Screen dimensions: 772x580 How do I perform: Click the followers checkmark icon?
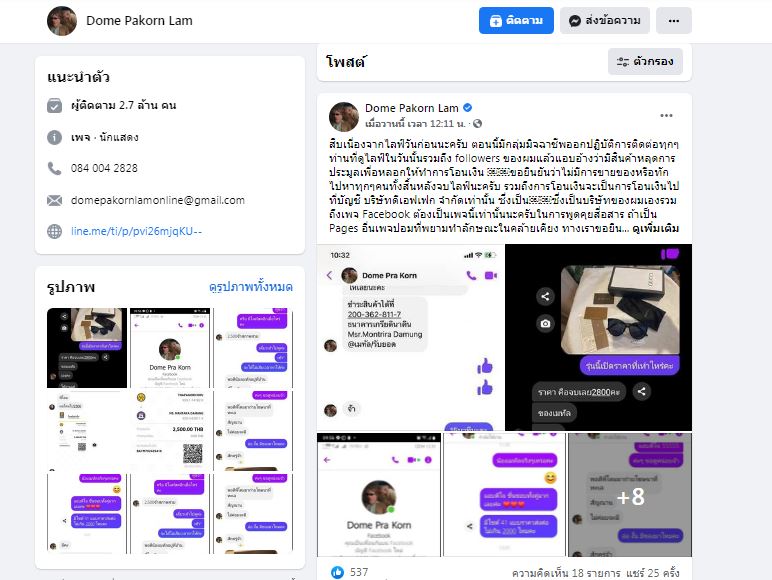point(54,105)
